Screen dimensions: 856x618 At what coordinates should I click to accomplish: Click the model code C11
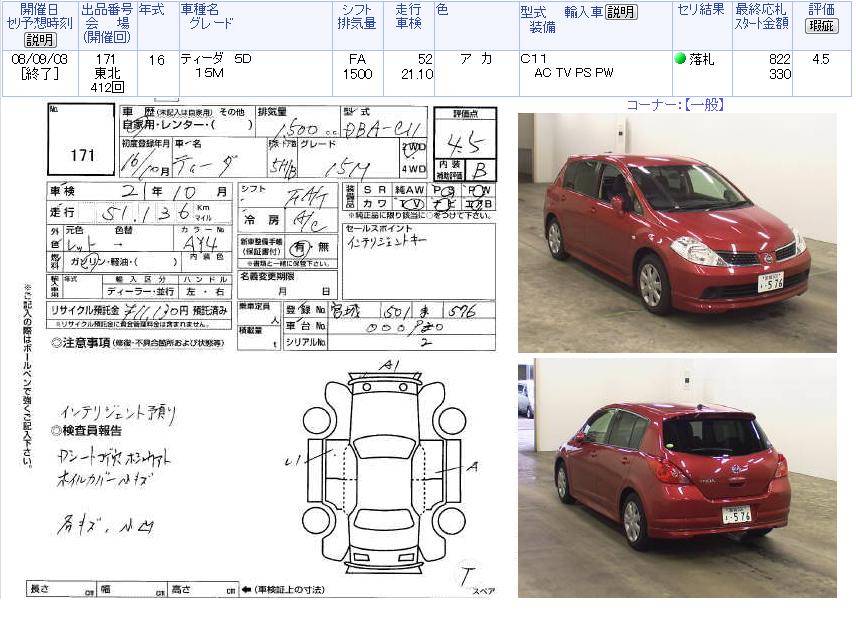(533, 58)
